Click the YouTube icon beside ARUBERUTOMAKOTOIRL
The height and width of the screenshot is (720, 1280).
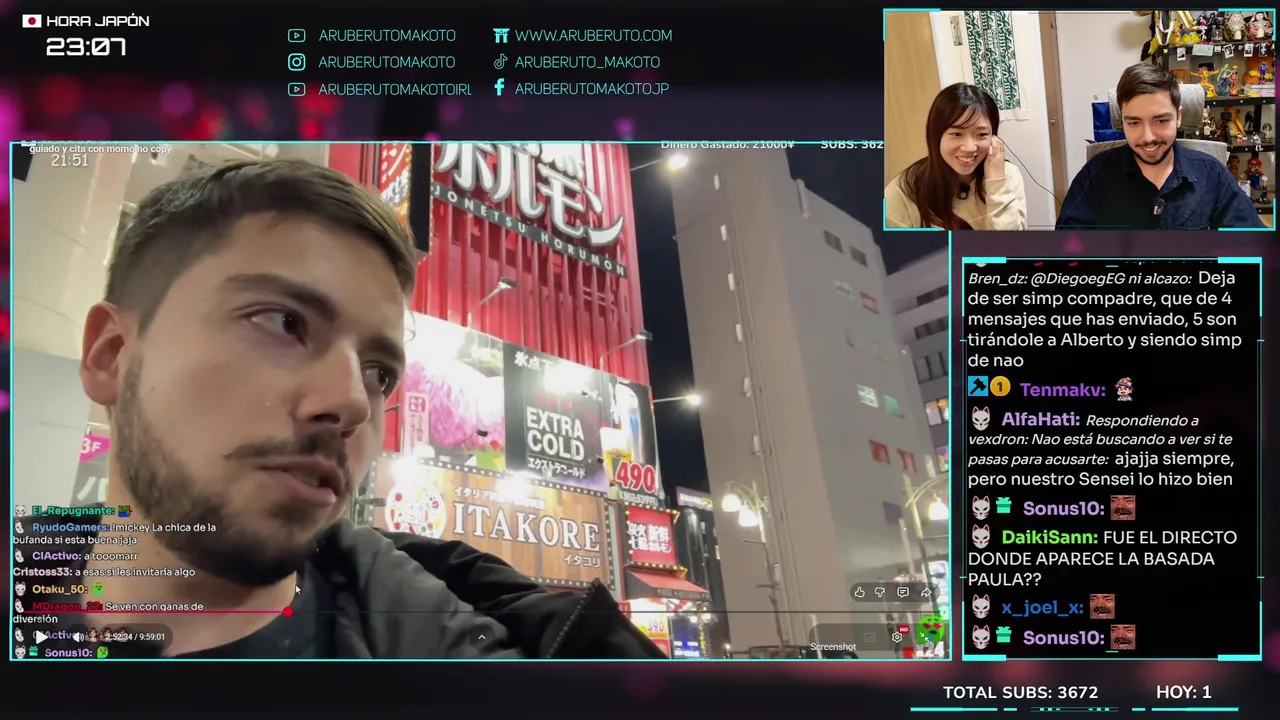click(296, 89)
